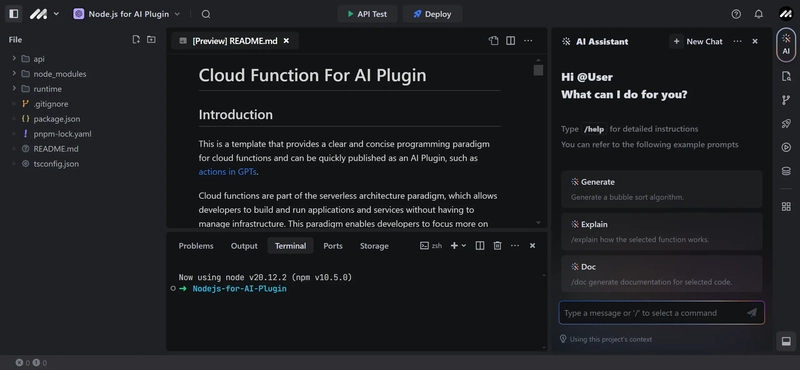Click the open source file icon in editor toolbar
800x370 pixels.
coord(493,41)
